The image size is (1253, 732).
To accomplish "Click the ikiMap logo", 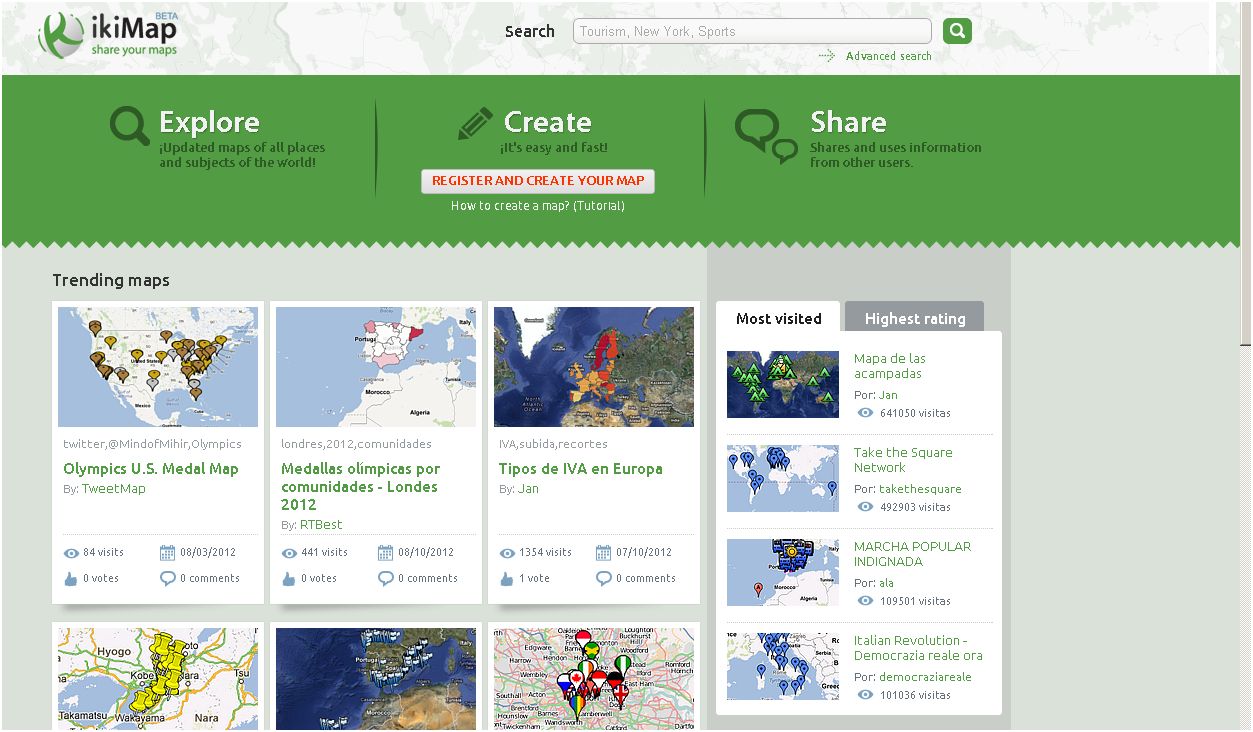I will point(108,35).
